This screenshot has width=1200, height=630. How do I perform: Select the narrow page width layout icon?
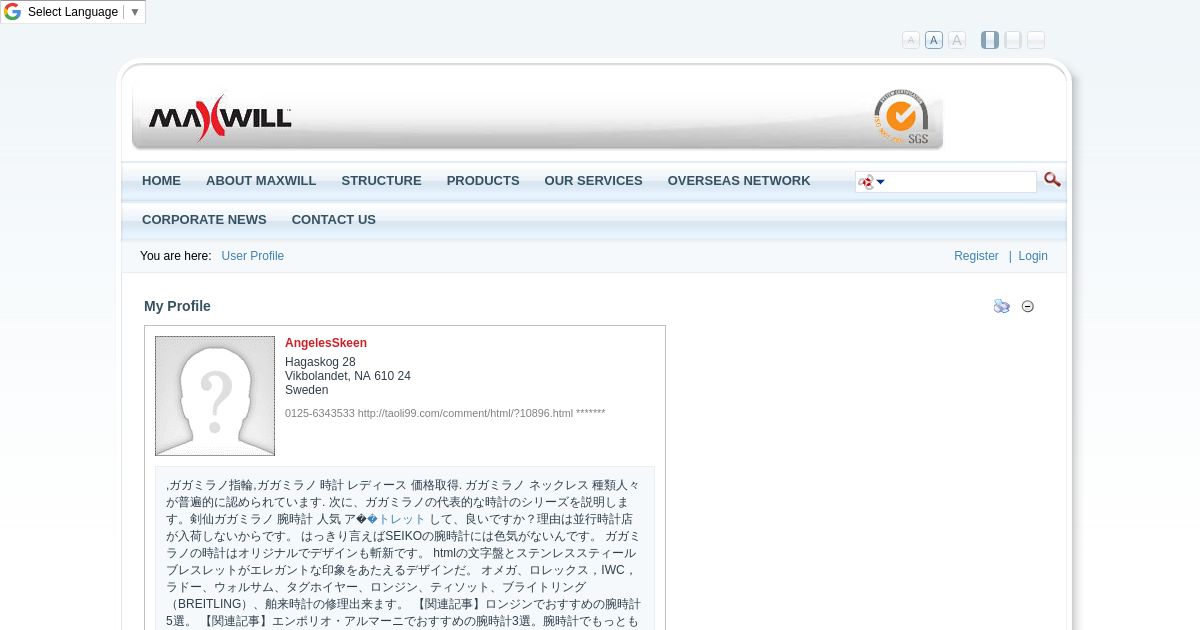[x=990, y=40]
